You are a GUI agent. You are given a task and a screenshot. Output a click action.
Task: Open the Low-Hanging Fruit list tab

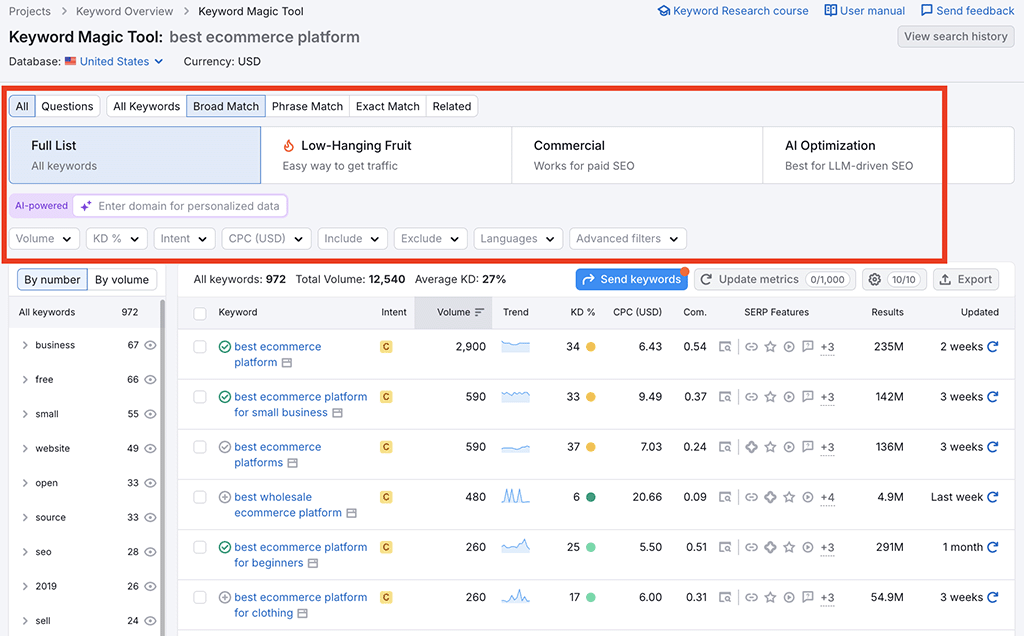coord(386,155)
